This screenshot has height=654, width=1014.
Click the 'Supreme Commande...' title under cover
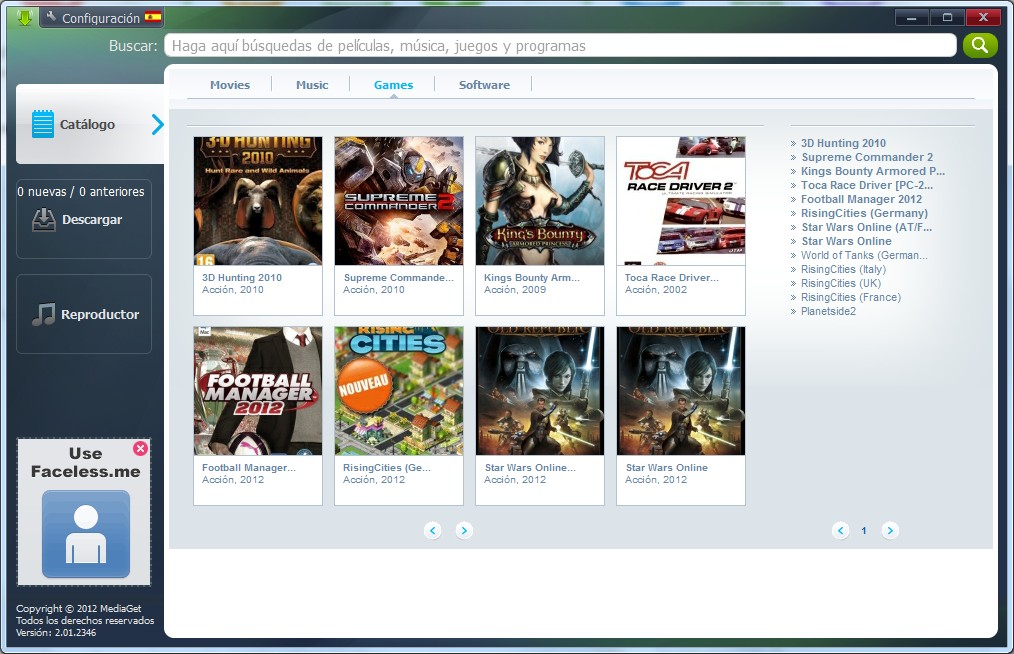coord(399,278)
